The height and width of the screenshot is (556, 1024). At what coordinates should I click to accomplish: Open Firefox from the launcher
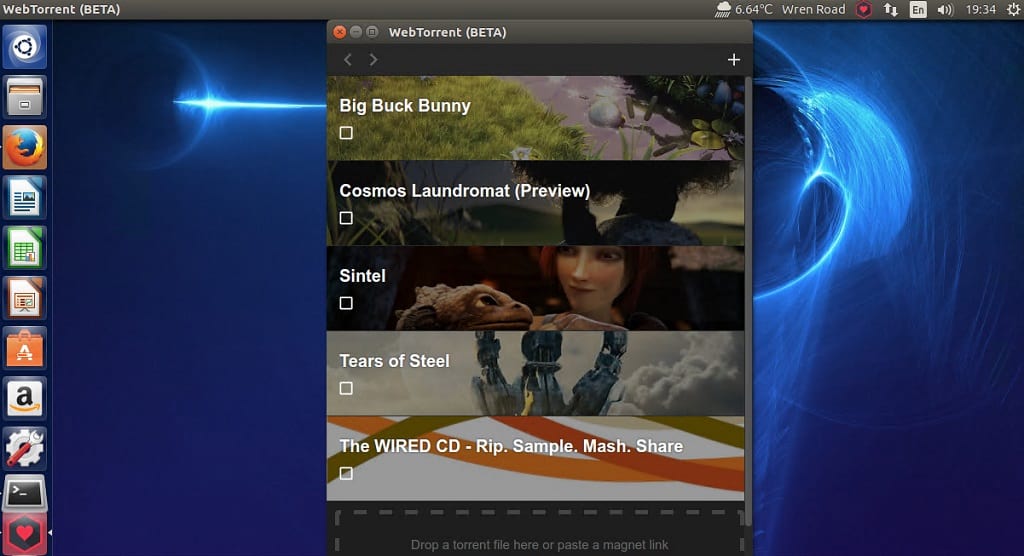pyautogui.click(x=24, y=148)
